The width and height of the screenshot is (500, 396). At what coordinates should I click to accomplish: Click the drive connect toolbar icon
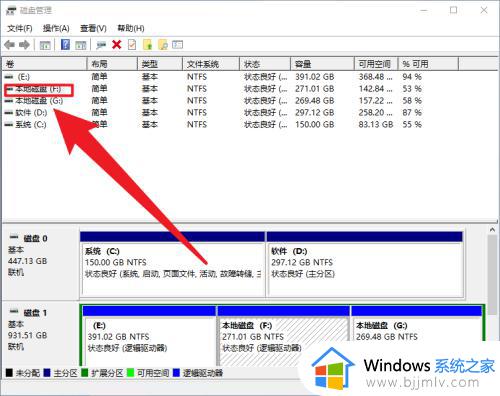click(x=101, y=45)
